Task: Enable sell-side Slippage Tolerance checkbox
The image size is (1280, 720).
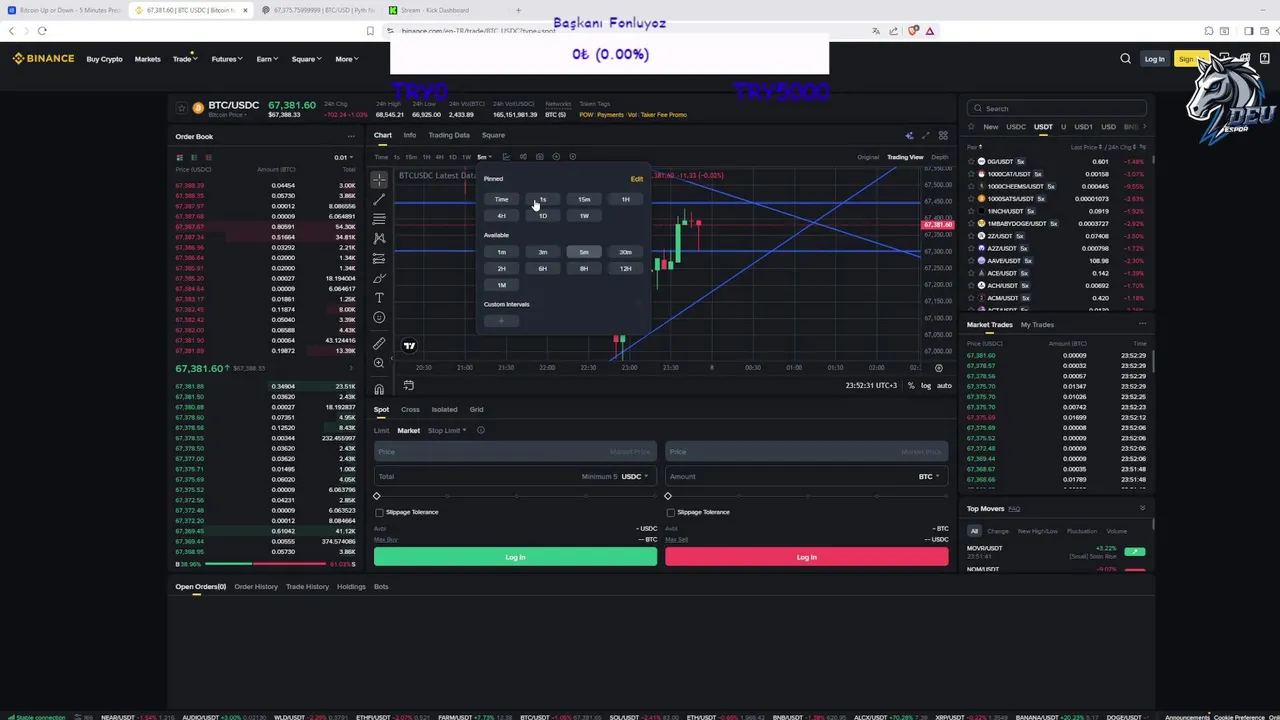Action: (x=670, y=512)
